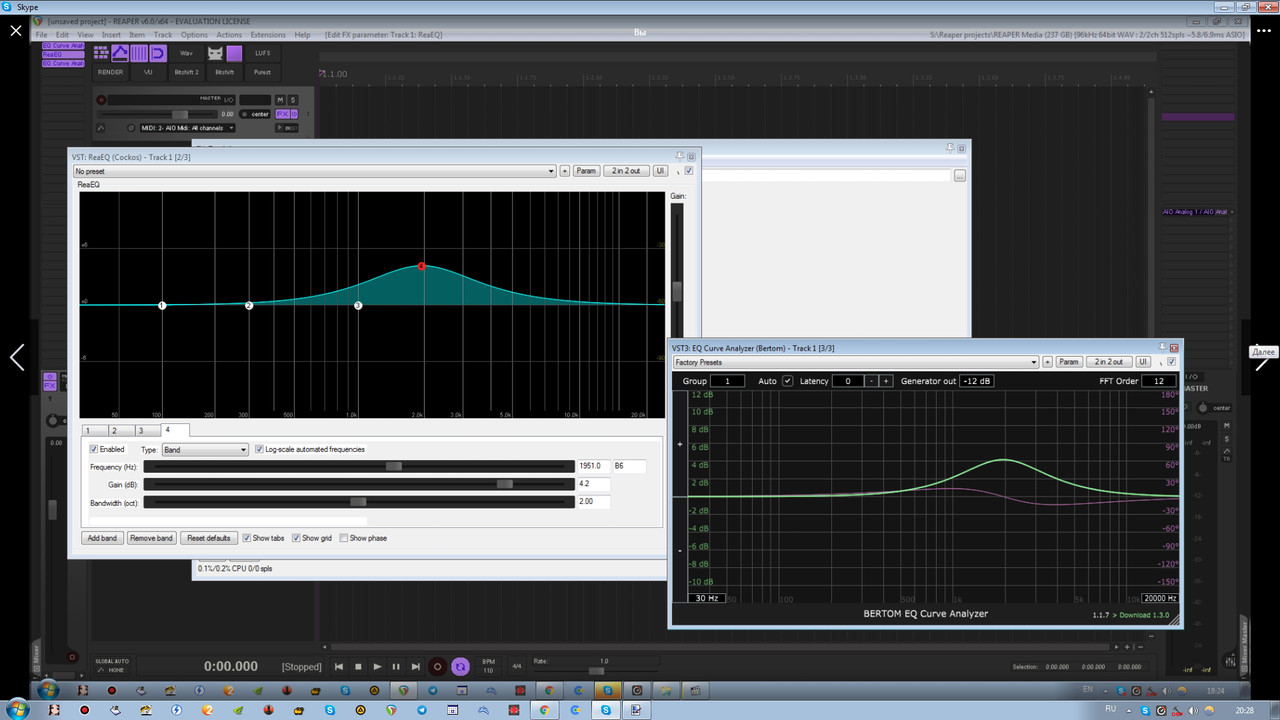This screenshot has height=720, width=1280.
Task: Go to project start in transport
Action: coord(339,666)
